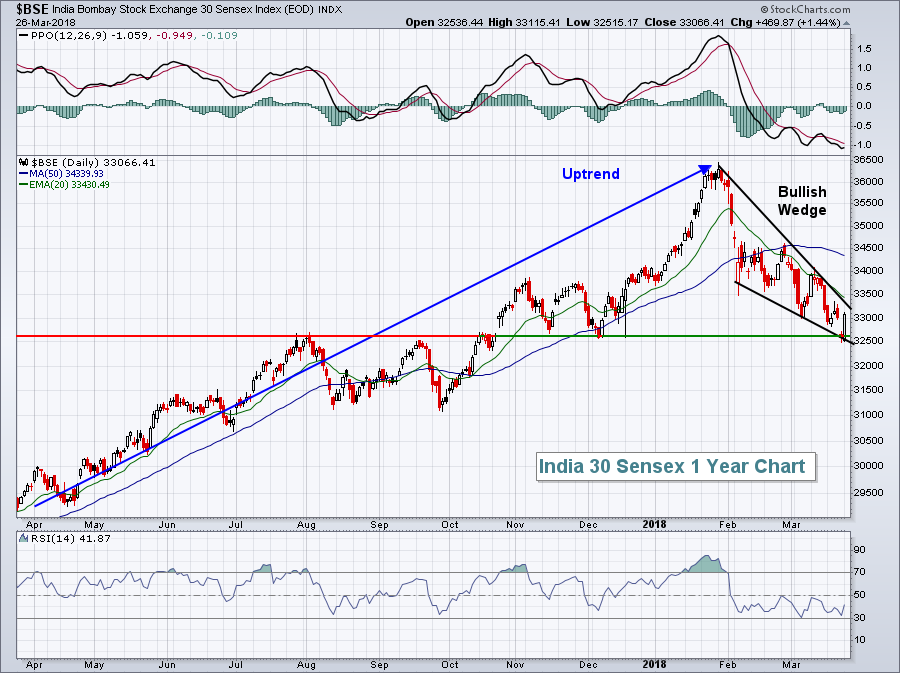Click the RSI area-chart icon beside RSI(14)

[x=23, y=538]
